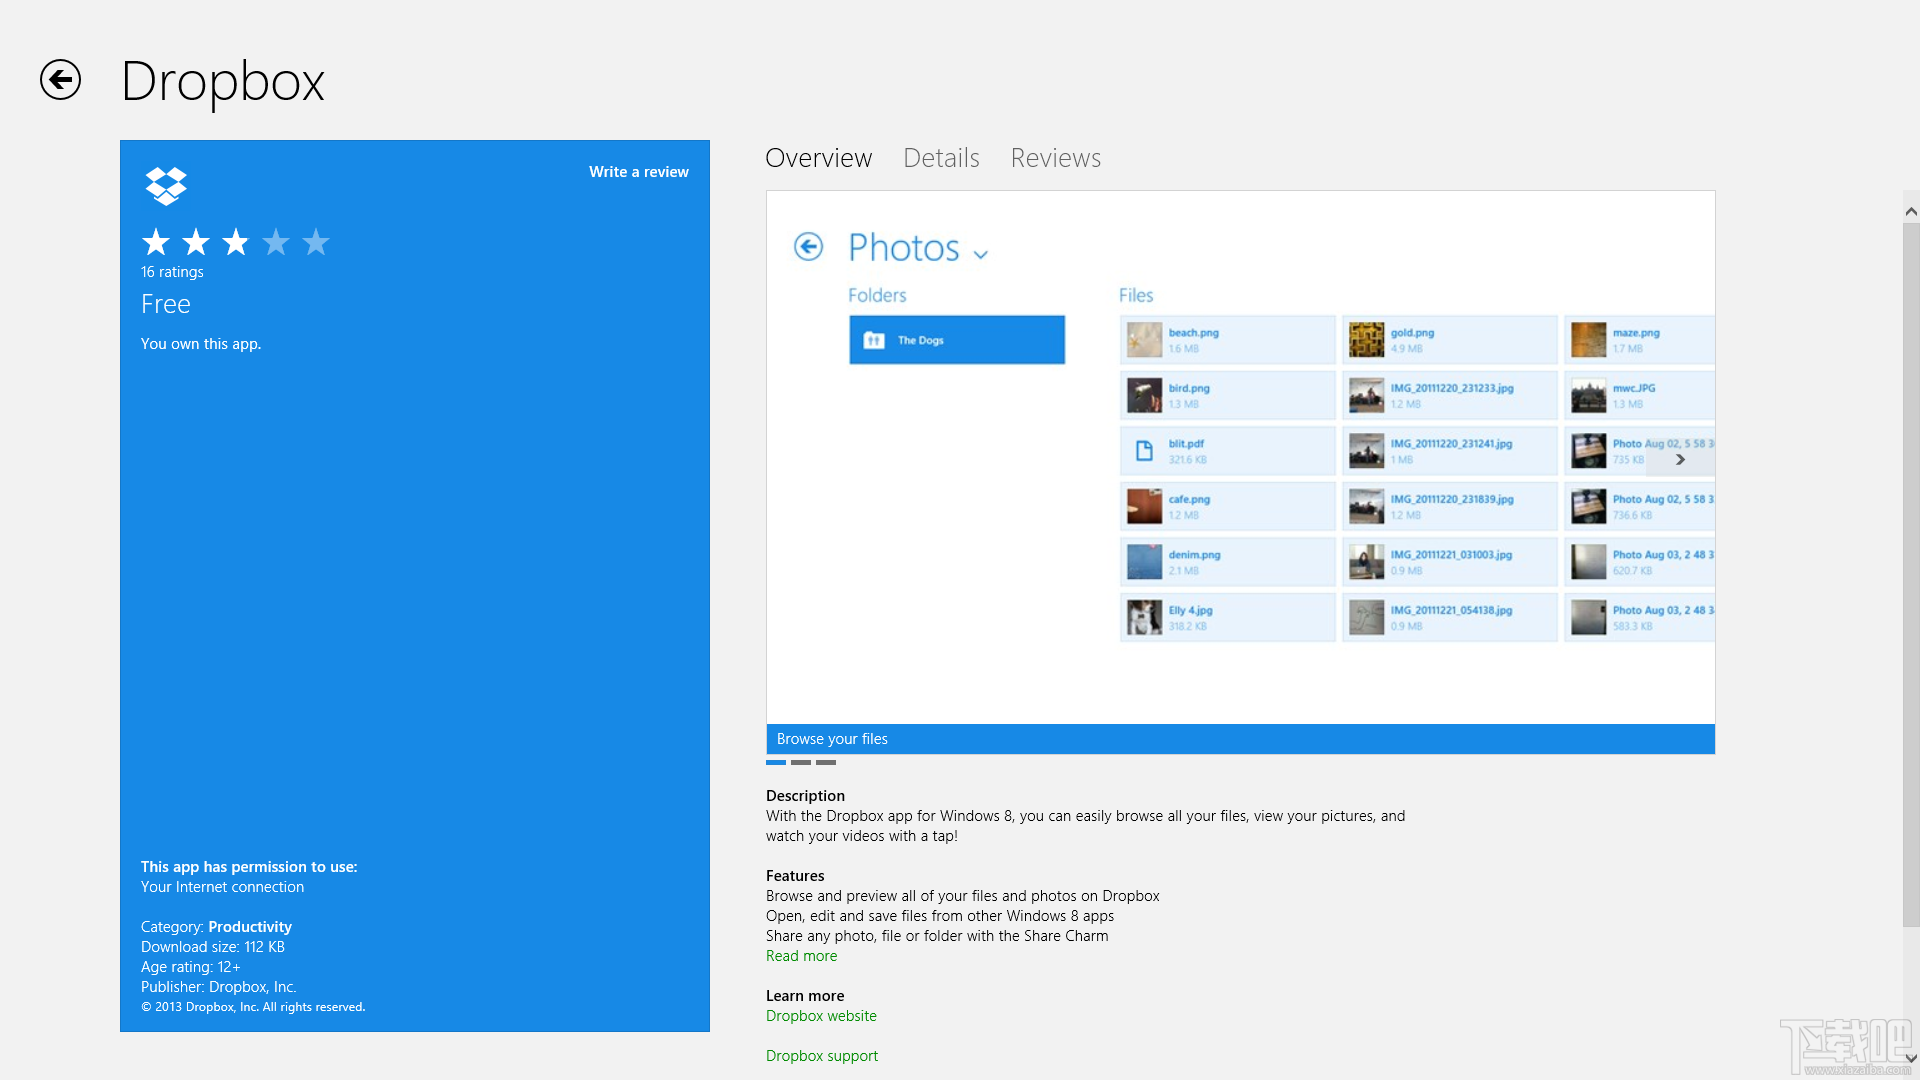Click the scrollbar up arrow

1910,211
